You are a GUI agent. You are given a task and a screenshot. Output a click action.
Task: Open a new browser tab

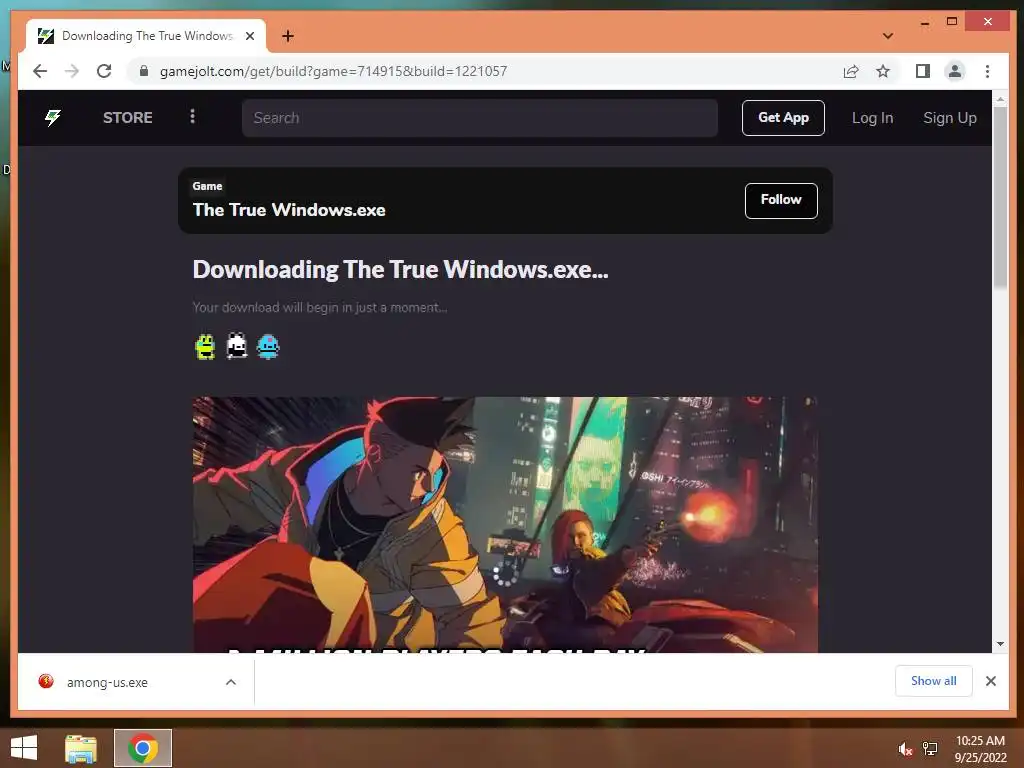click(x=288, y=36)
